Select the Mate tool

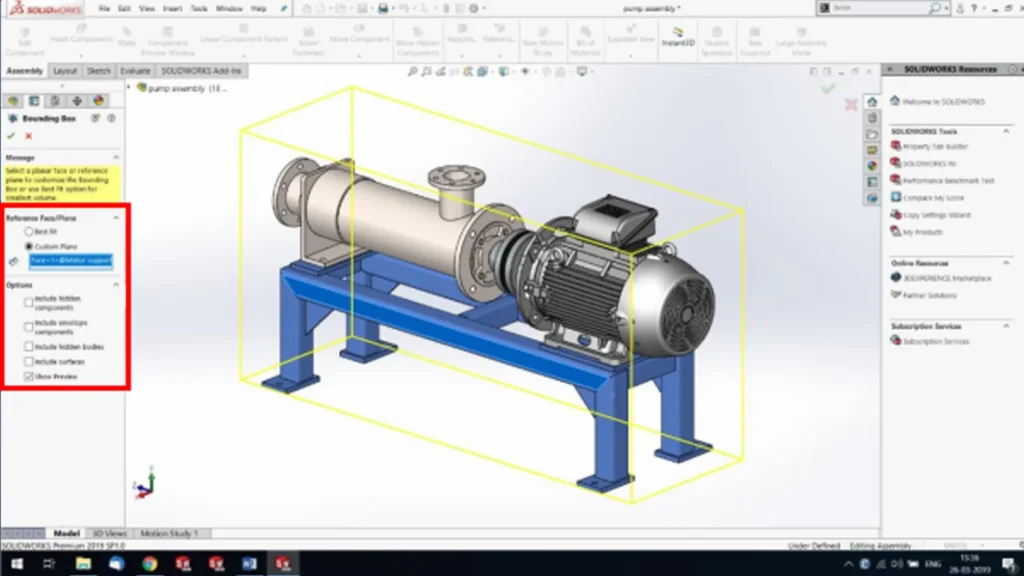(127, 37)
